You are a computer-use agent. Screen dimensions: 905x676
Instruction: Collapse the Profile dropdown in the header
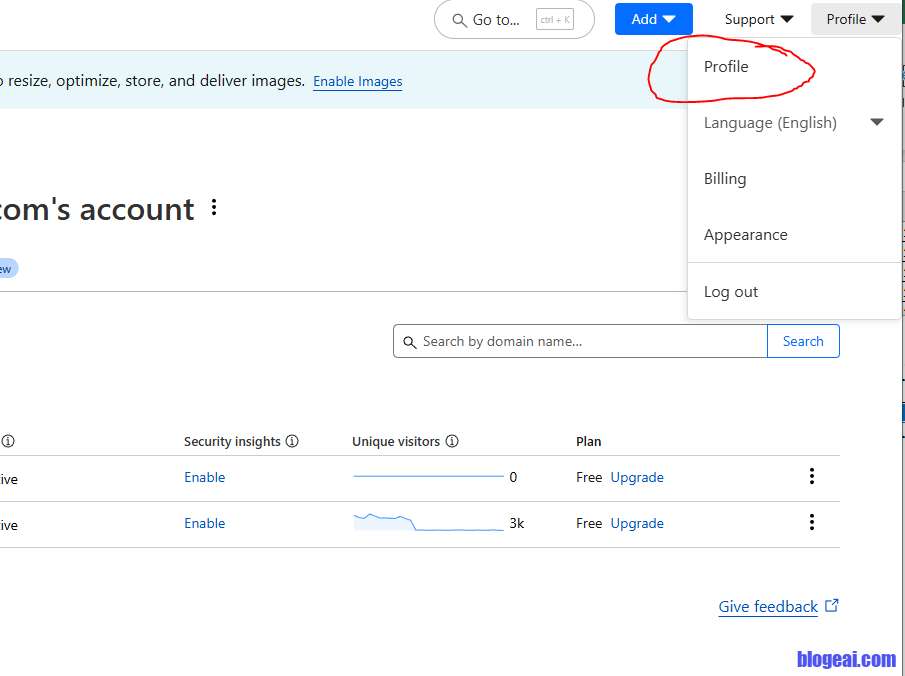(855, 19)
